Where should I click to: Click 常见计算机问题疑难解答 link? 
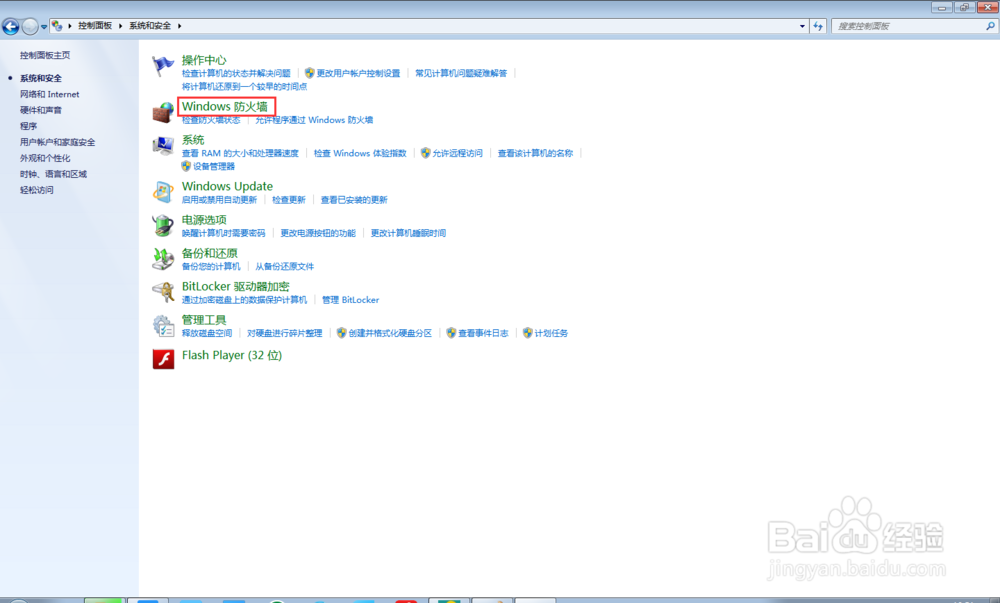click(x=461, y=73)
